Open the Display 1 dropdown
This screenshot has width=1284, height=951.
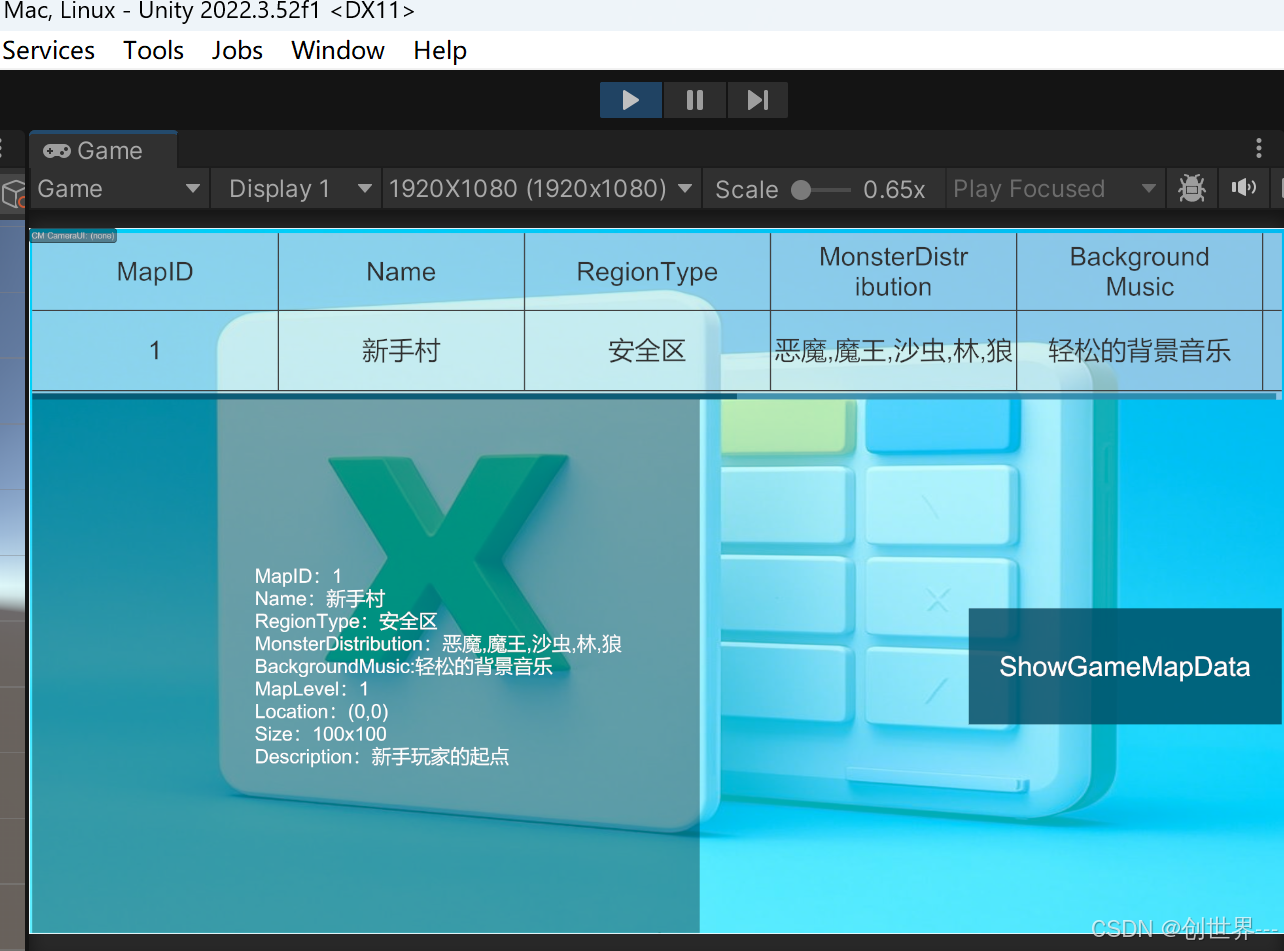pos(296,188)
